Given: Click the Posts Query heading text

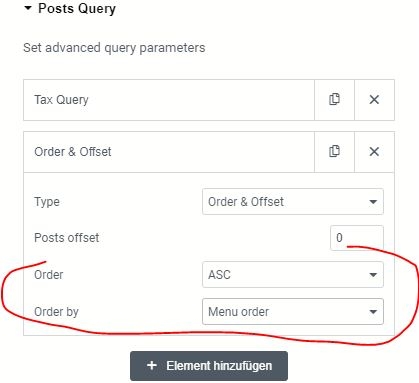Looking at the screenshot, I should coord(77,9).
